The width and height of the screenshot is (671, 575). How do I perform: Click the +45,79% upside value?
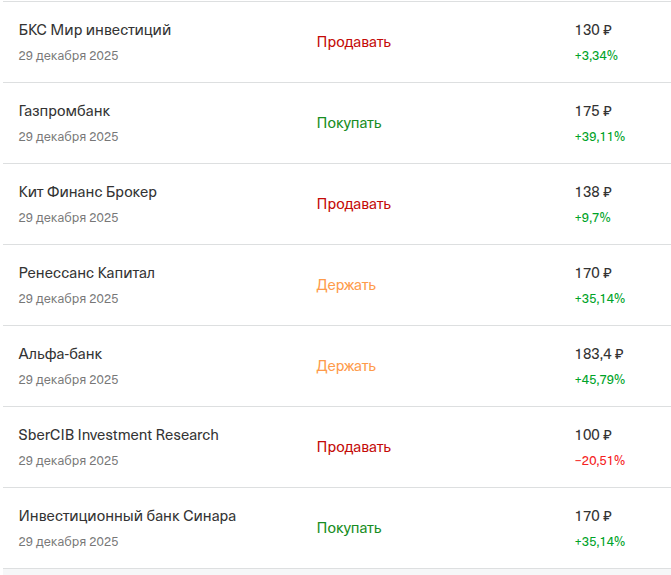pyautogui.click(x=600, y=380)
